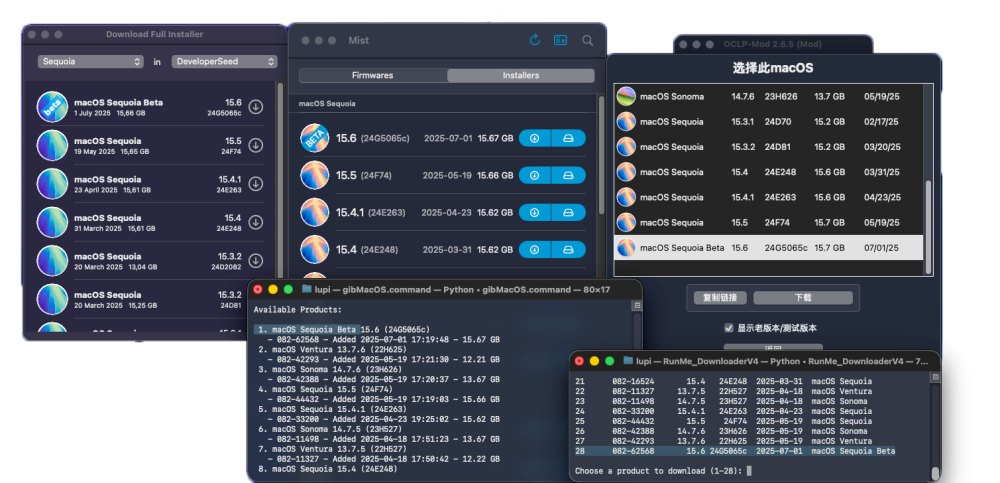The height and width of the screenshot is (483, 1000).
Task: Select macOS Sequoia 15.4.1 row in OCLP-Mod
Action: (x=768, y=197)
